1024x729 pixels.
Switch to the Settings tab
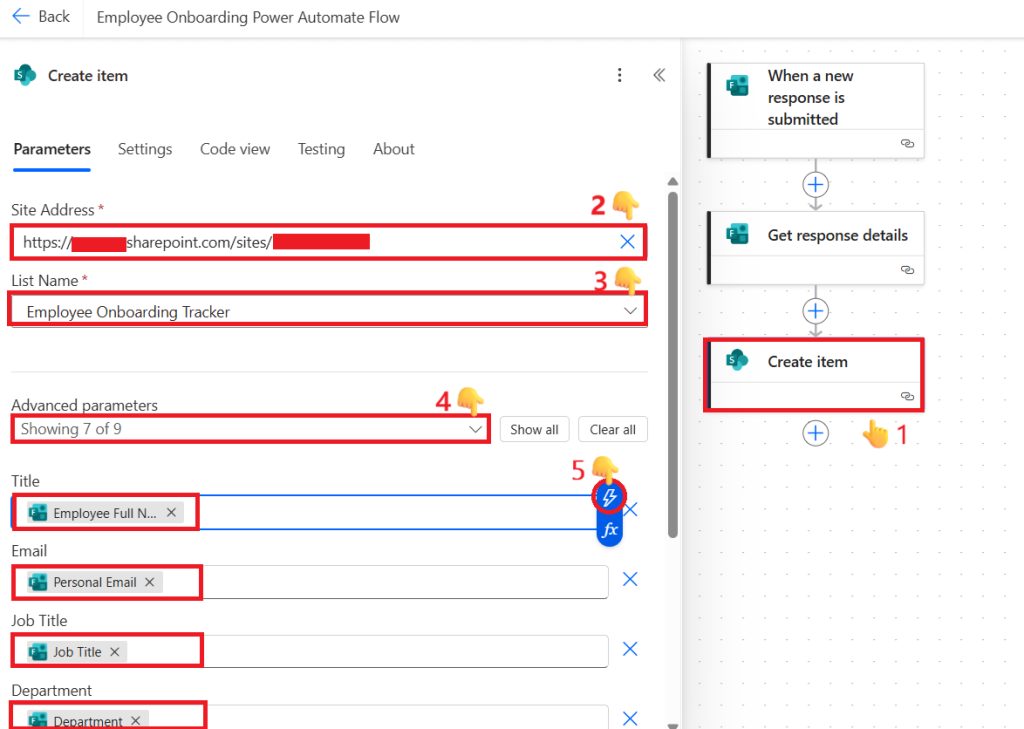coord(145,149)
